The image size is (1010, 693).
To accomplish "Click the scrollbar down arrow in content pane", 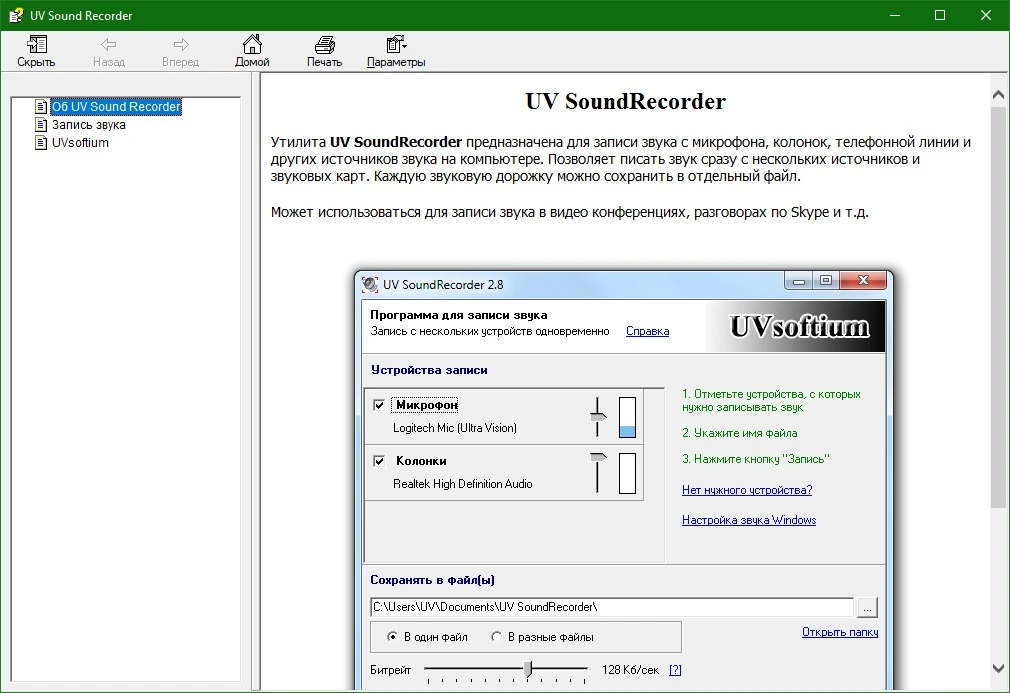I will click(x=998, y=669).
